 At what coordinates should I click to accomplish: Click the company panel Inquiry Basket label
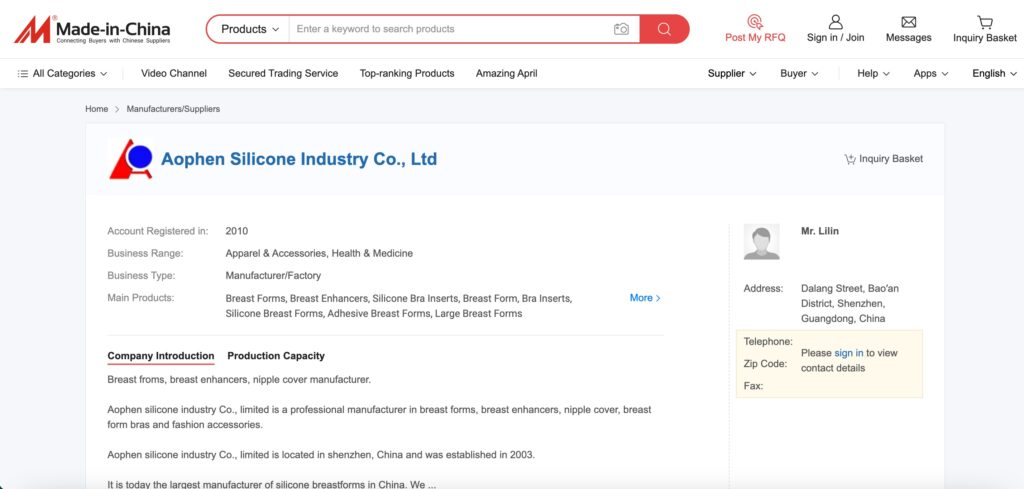click(x=891, y=159)
